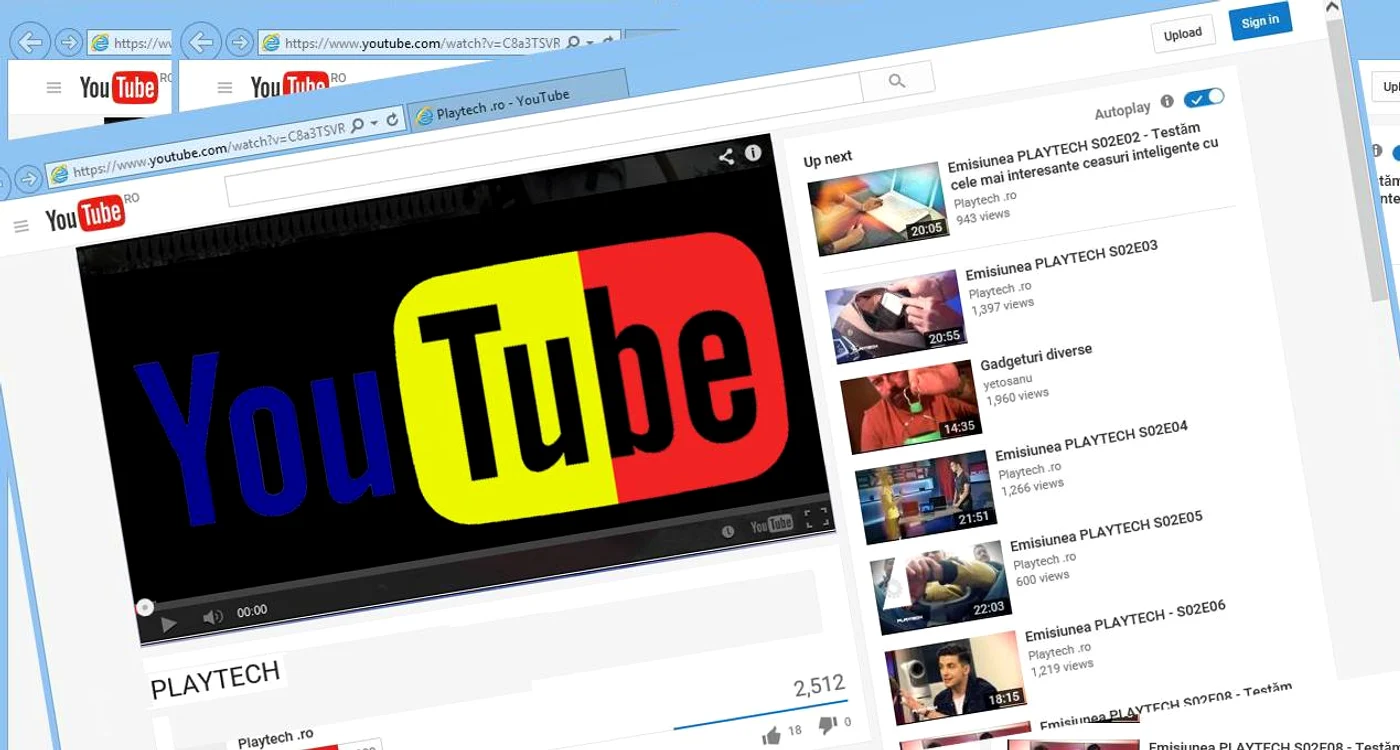Click the 00:00 time display in player

point(252,611)
